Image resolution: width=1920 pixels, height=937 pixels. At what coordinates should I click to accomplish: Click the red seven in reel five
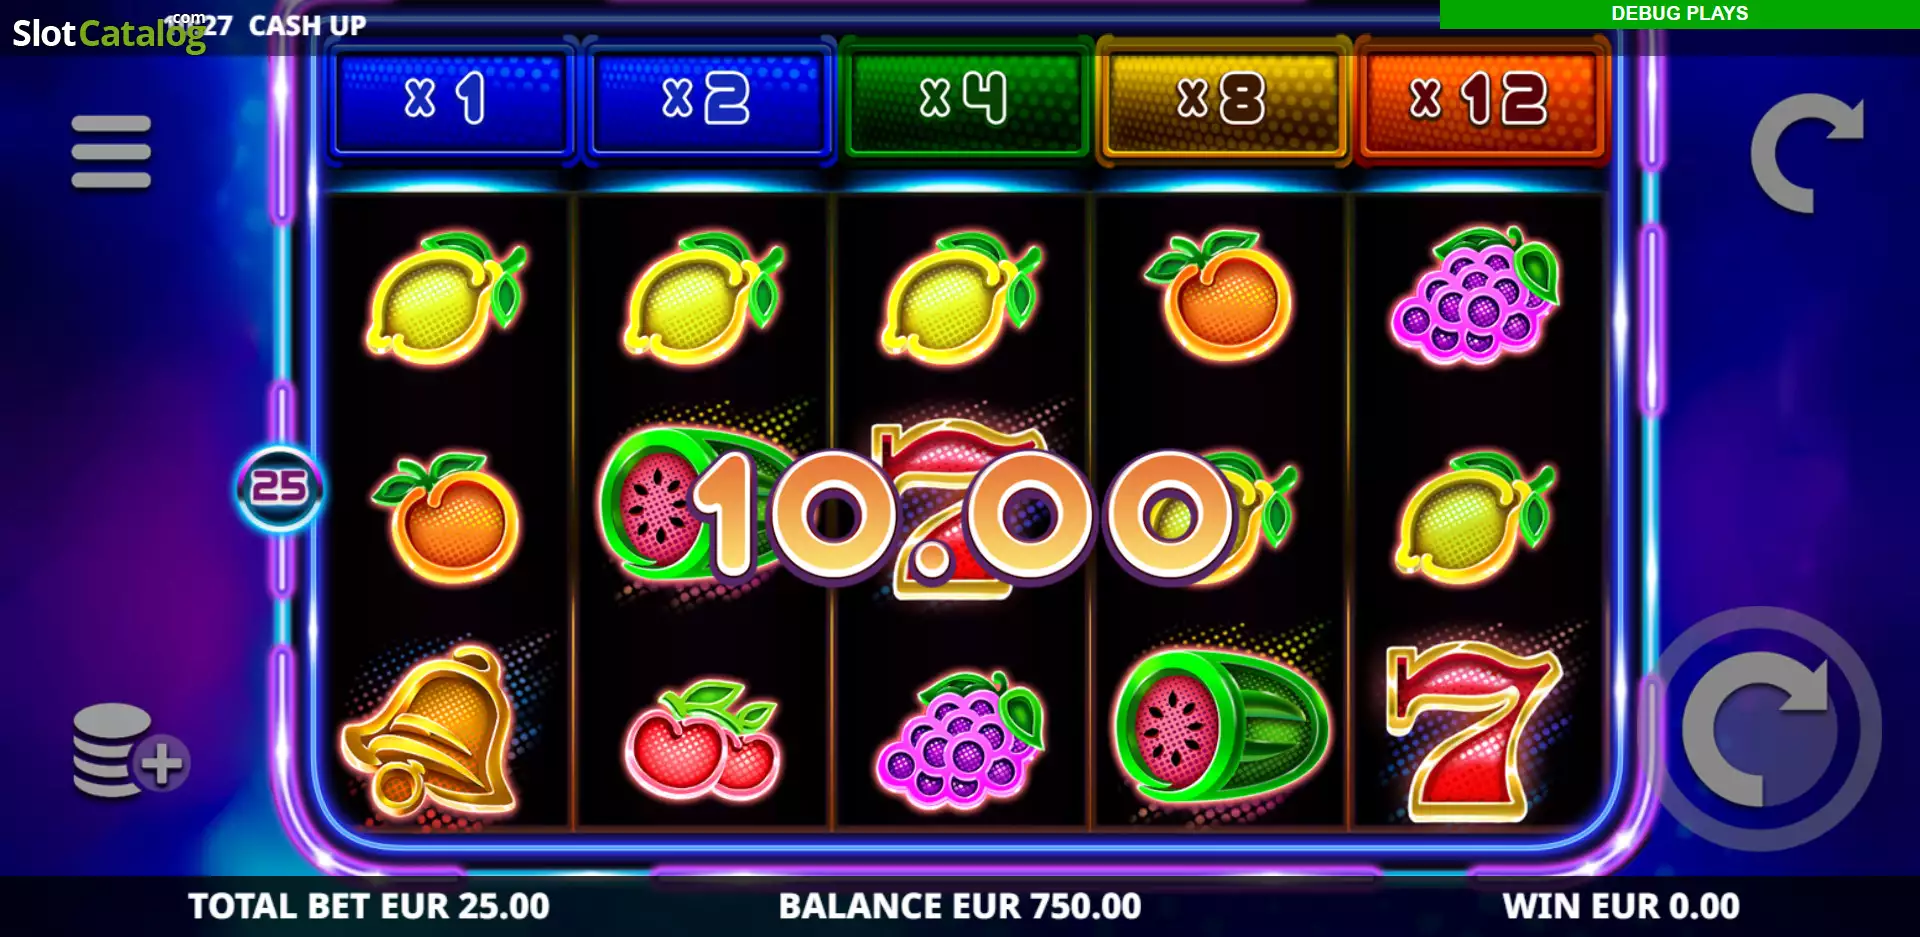point(1472,732)
